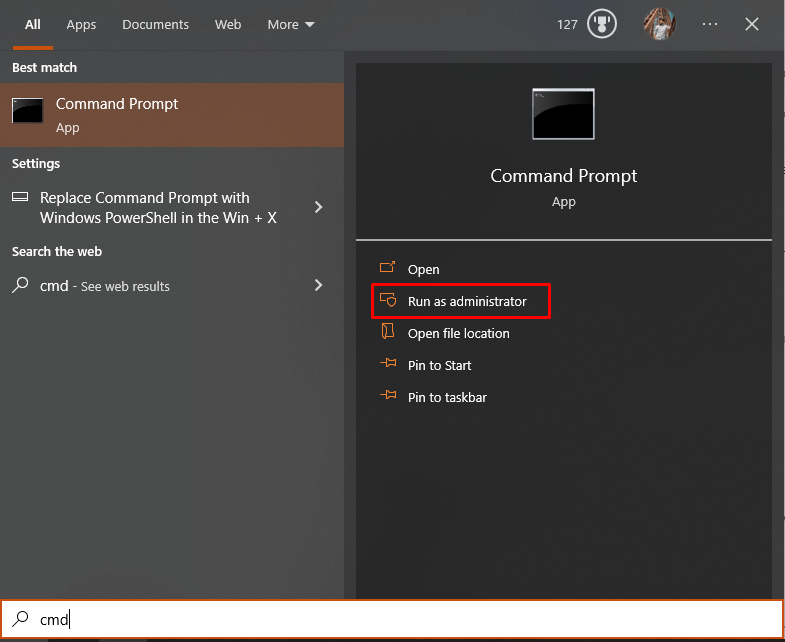The height and width of the screenshot is (642, 785).
Task: Expand the More filter dropdown
Action: 291,25
